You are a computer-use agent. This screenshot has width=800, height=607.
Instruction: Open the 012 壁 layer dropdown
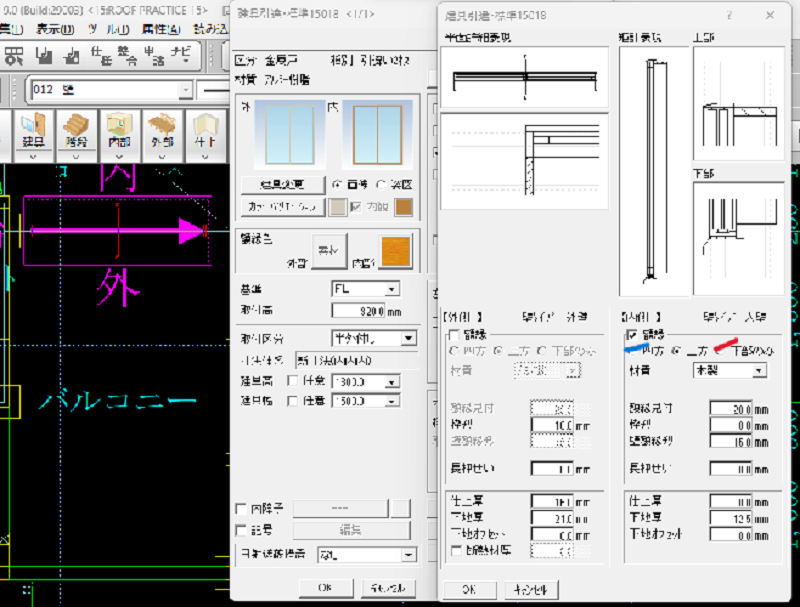[x=186, y=90]
